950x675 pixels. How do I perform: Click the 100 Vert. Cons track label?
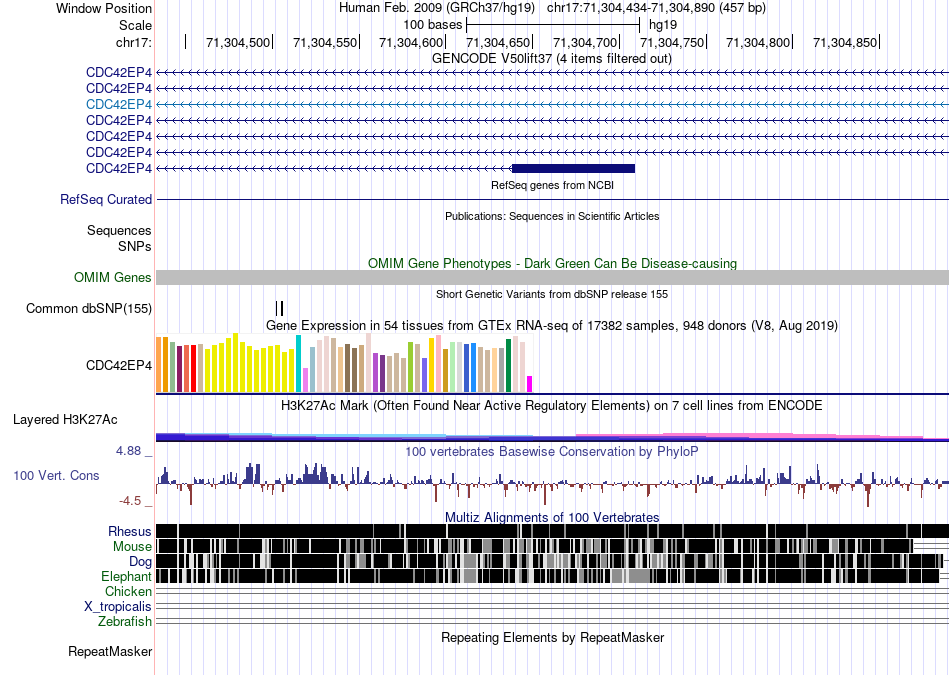click(56, 476)
